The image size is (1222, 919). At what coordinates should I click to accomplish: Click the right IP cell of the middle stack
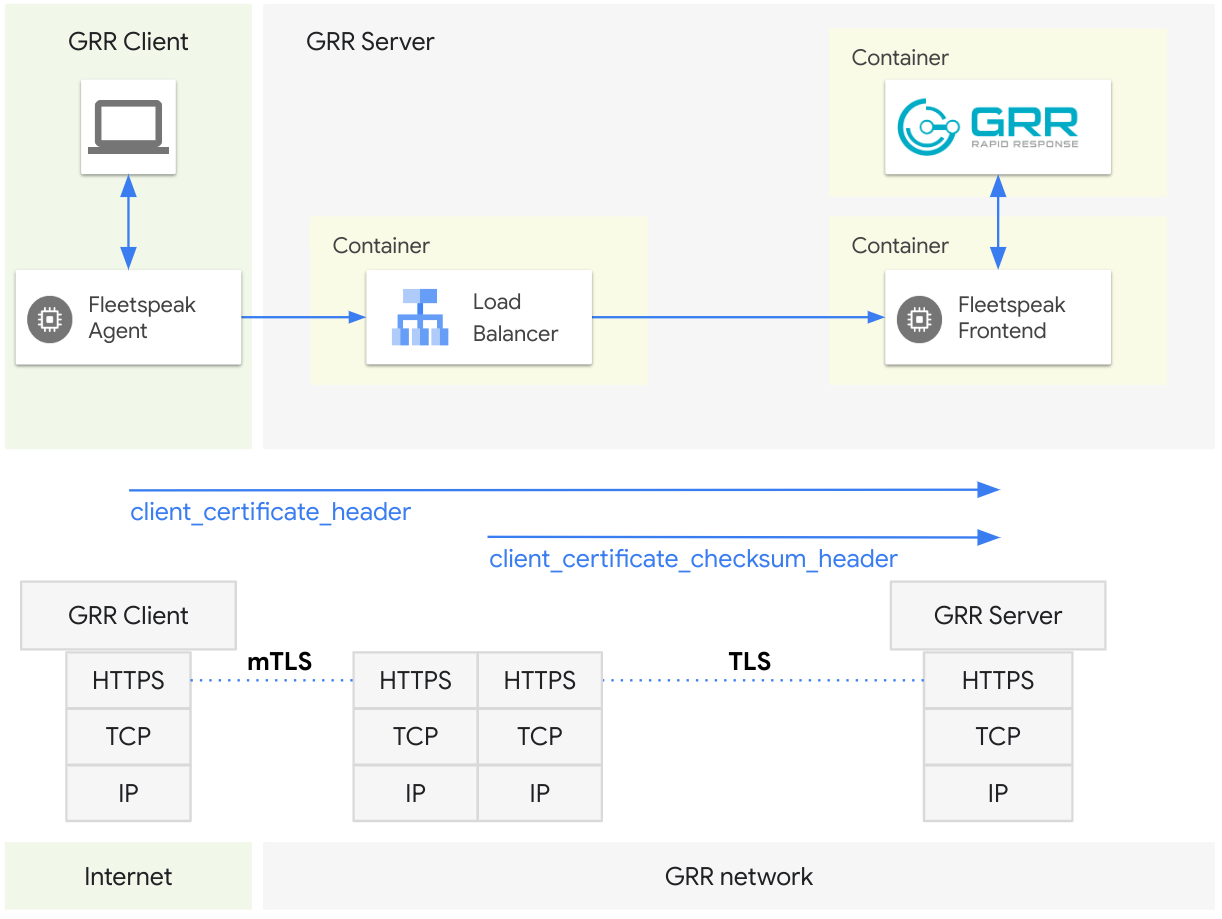[540, 794]
